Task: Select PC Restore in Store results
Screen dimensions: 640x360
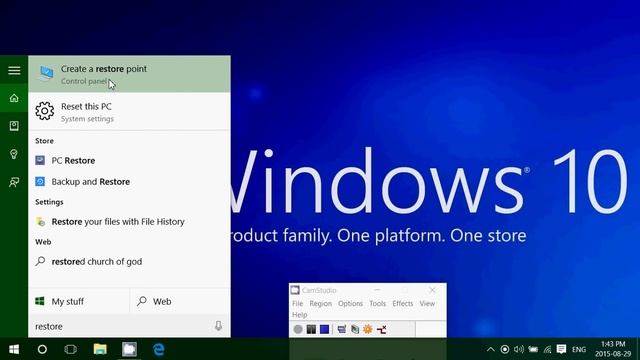Action: point(129,160)
